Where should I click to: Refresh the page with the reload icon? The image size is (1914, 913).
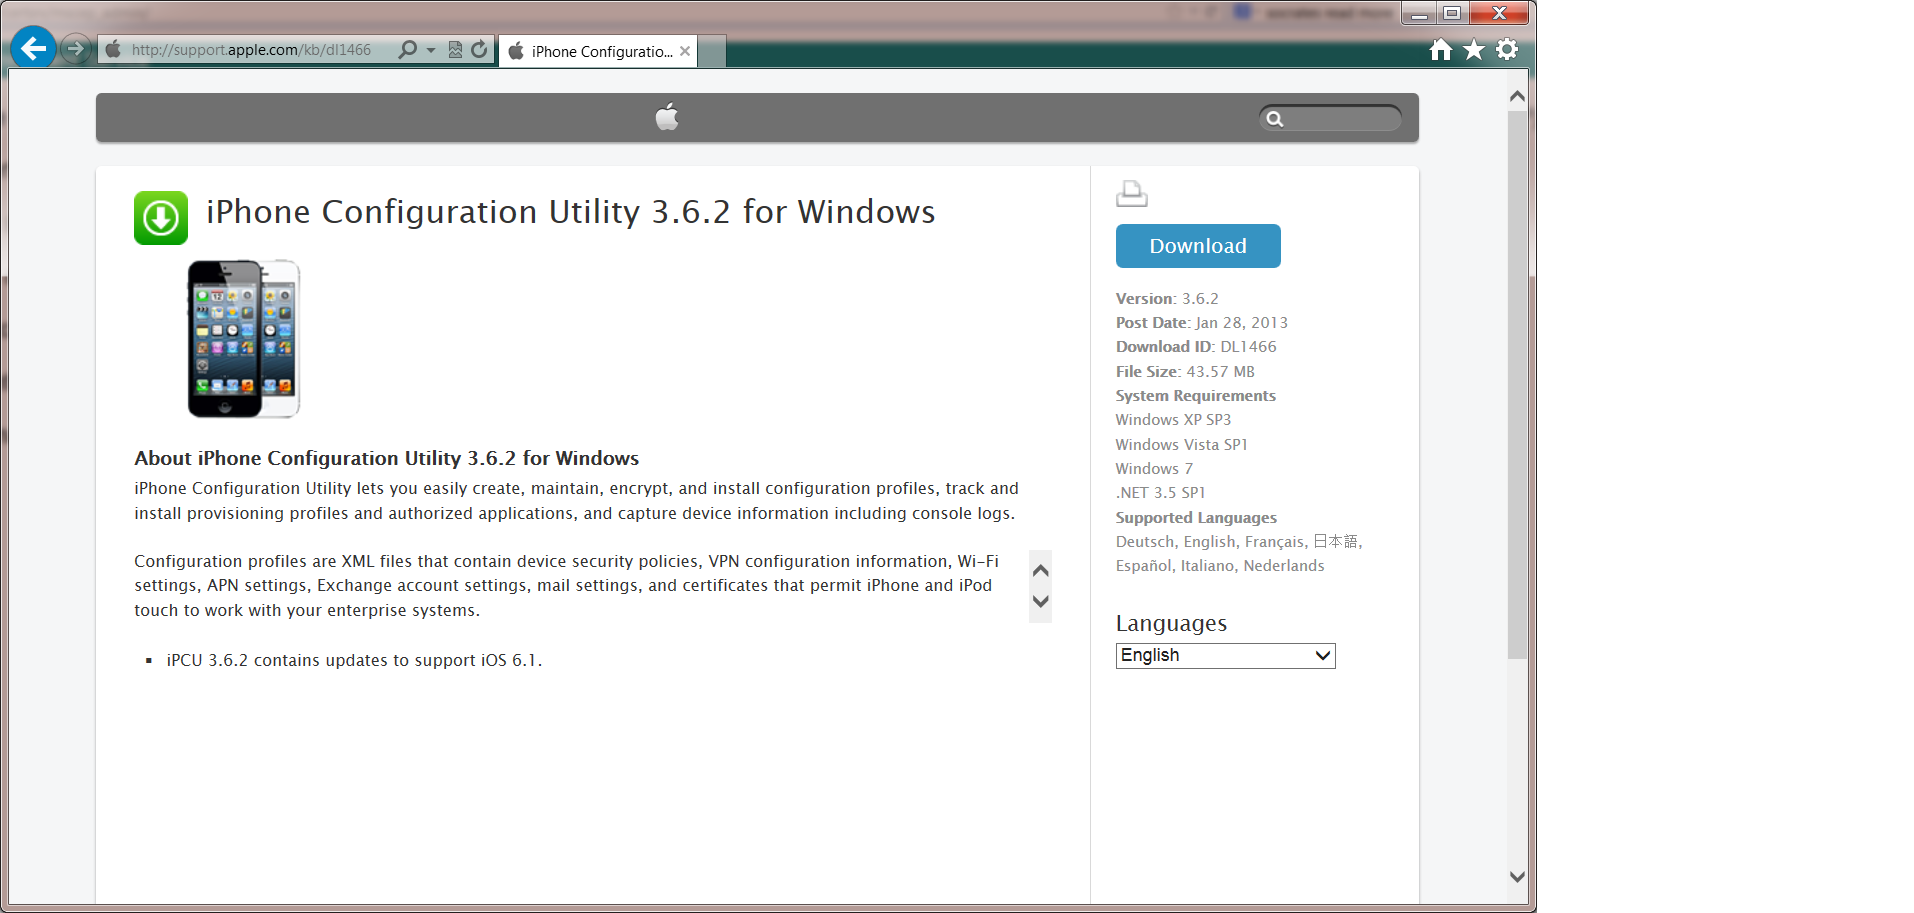pos(480,50)
